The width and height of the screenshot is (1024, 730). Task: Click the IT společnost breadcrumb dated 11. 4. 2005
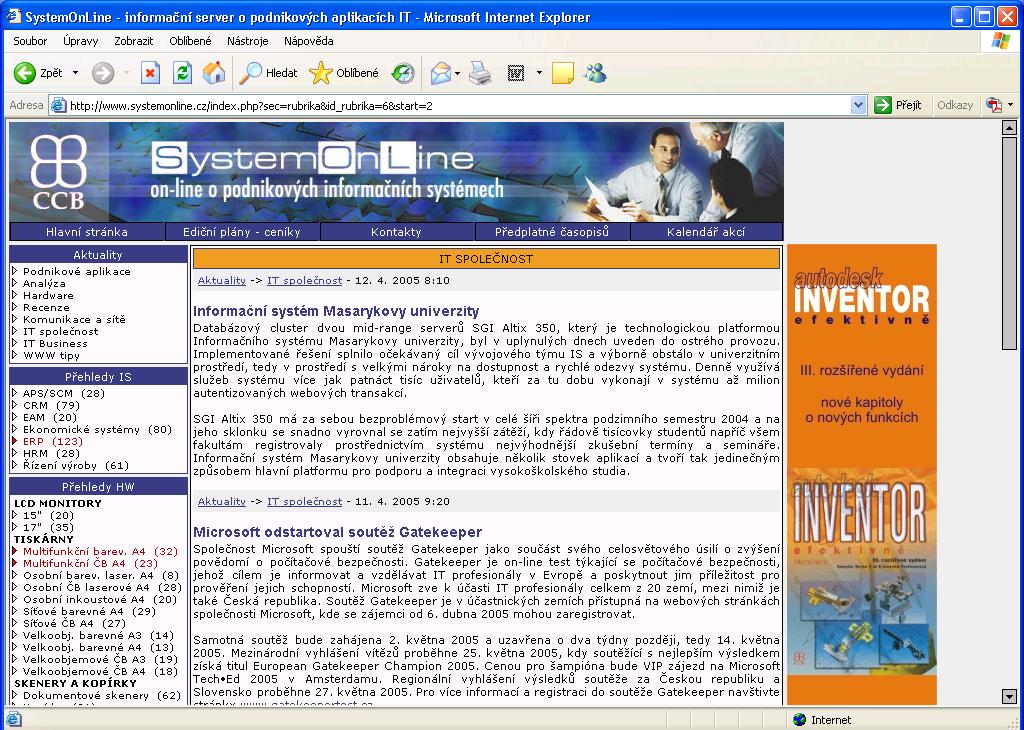click(304, 502)
